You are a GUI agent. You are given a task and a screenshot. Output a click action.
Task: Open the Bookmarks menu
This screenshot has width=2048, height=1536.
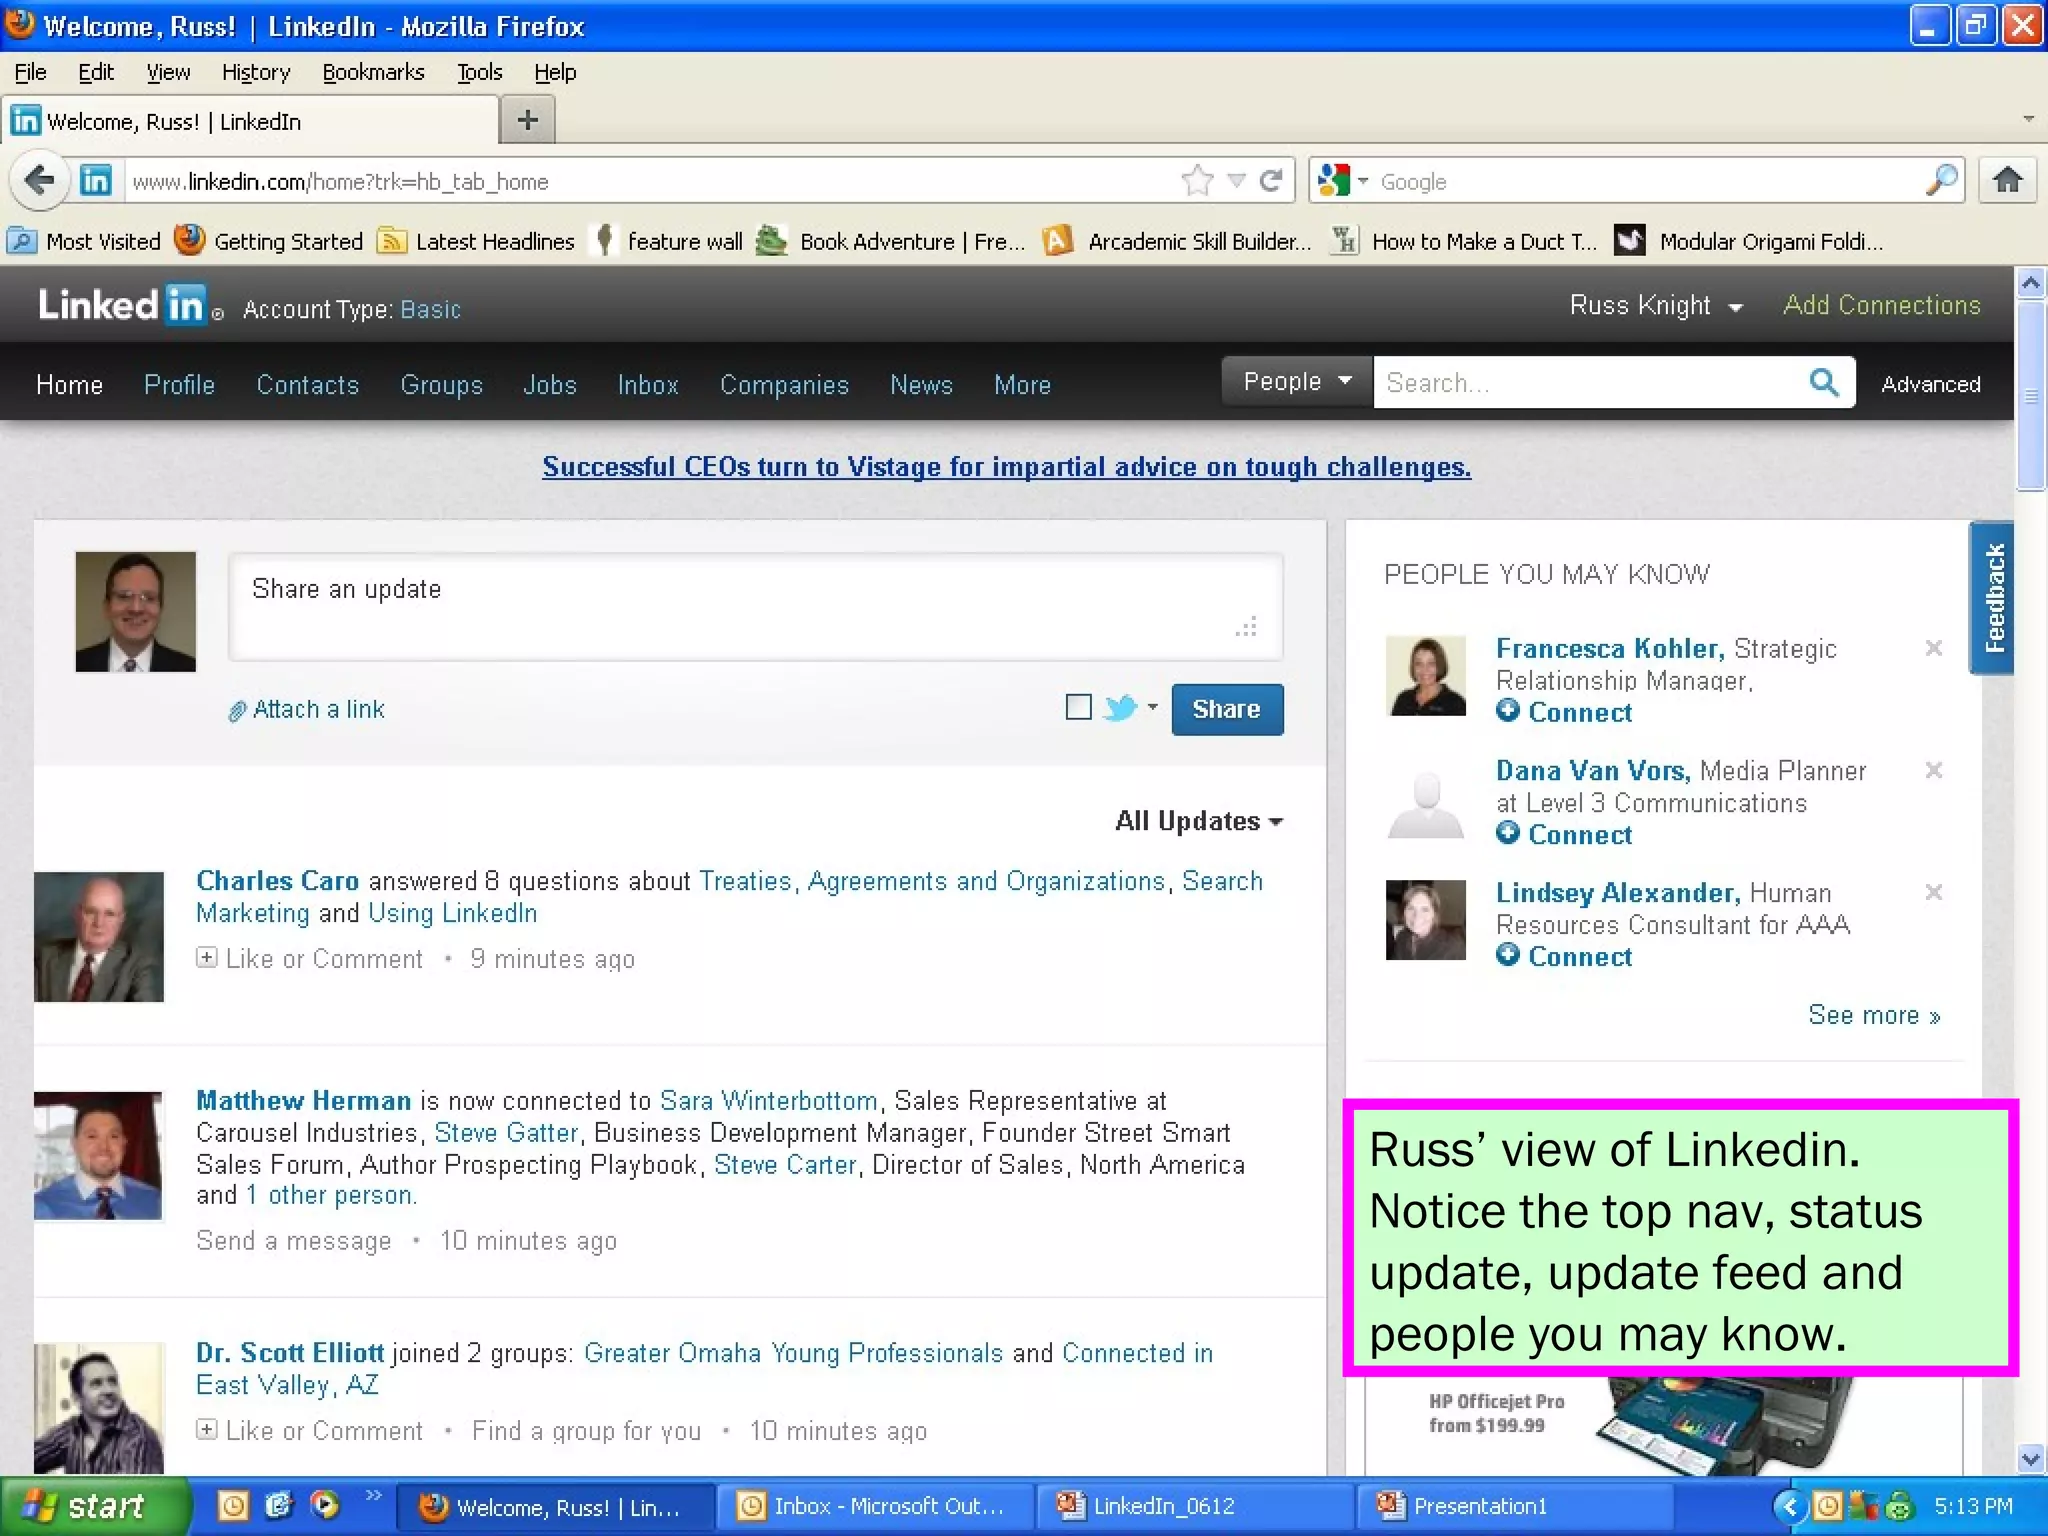point(373,72)
